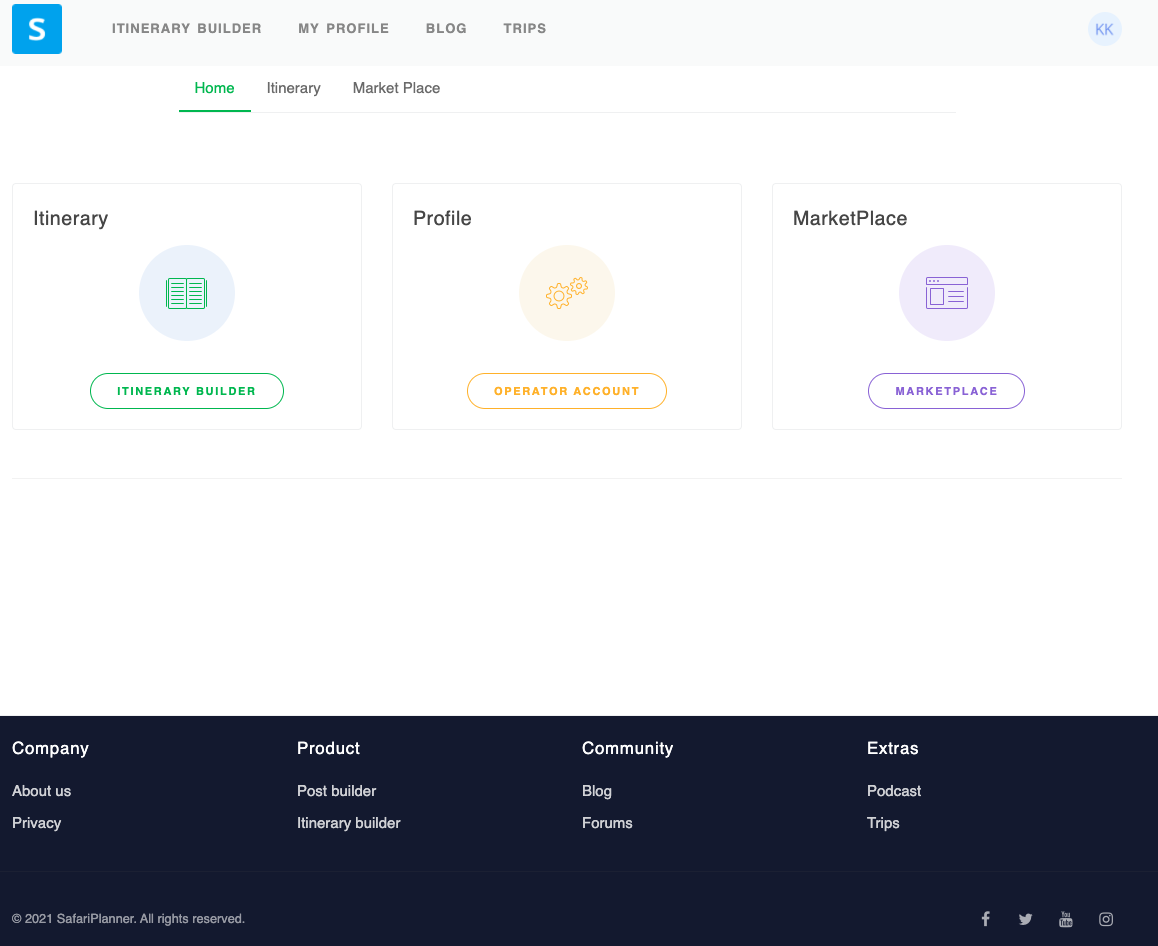Open the Facebook footer icon

(985, 919)
